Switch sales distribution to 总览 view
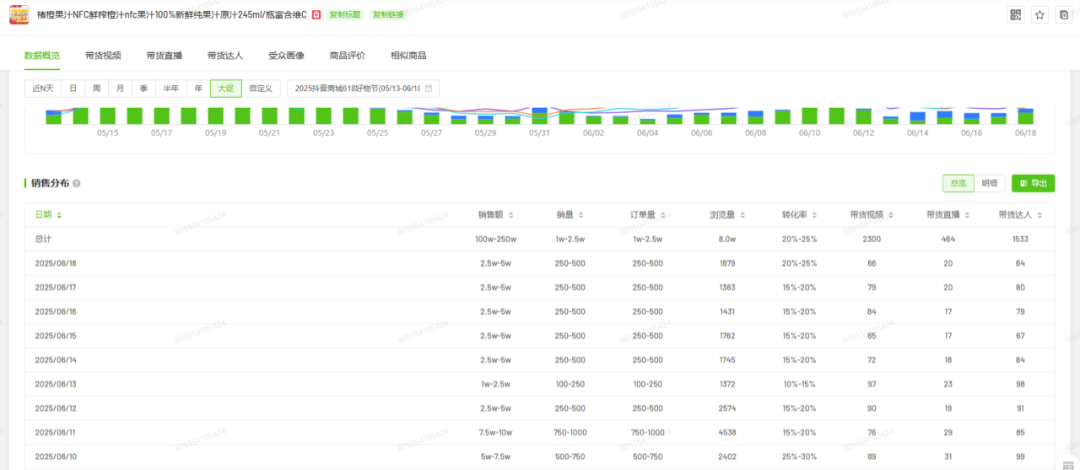Image resolution: width=1080 pixels, height=470 pixels. click(x=958, y=183)
